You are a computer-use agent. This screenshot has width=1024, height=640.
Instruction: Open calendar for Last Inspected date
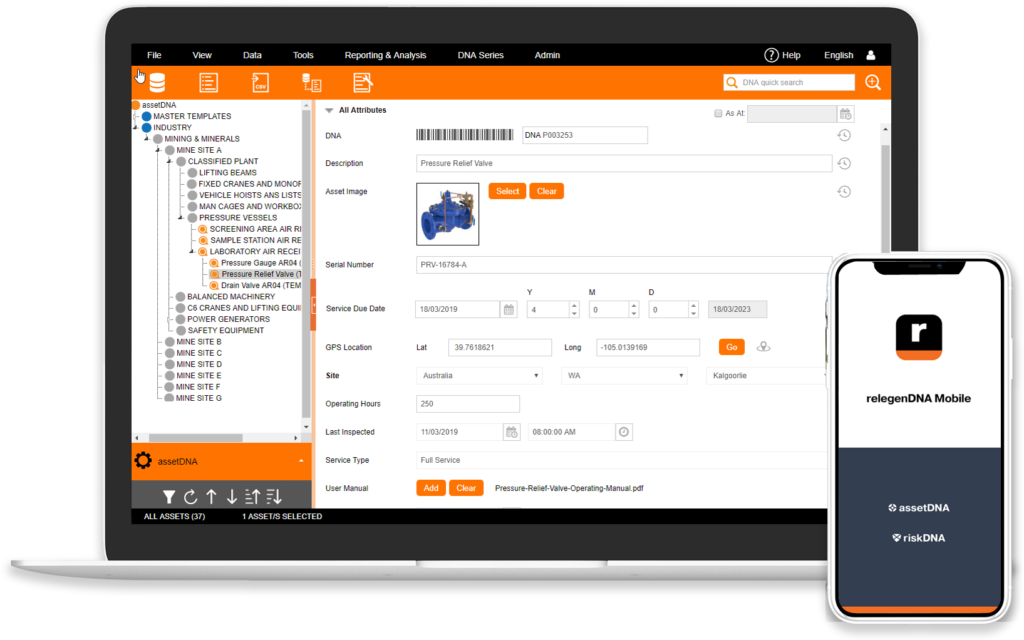point(512,432)
